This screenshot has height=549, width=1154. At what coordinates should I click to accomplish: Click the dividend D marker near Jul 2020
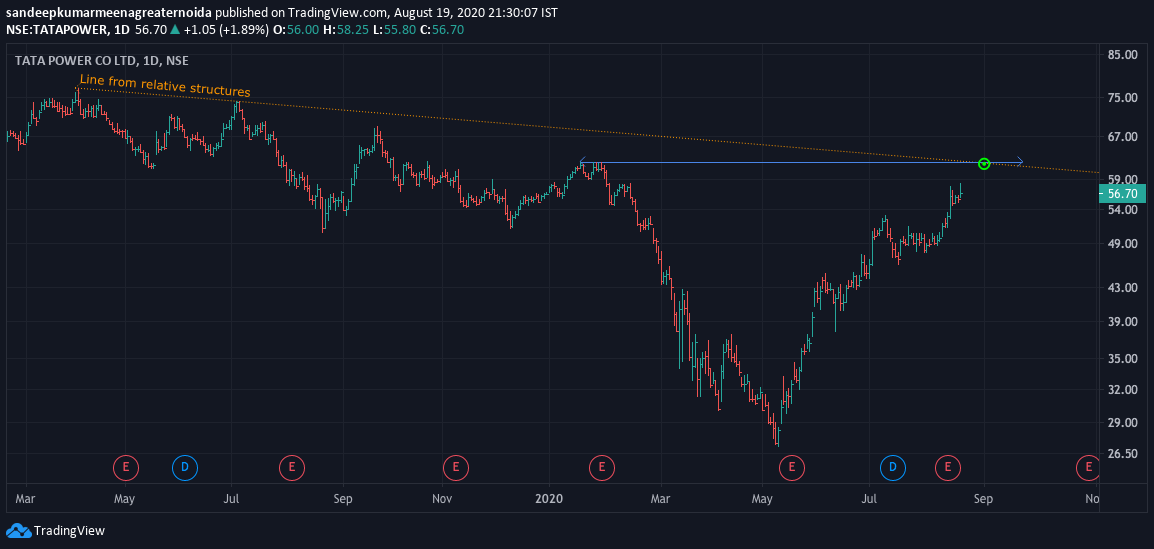(893, 467)
